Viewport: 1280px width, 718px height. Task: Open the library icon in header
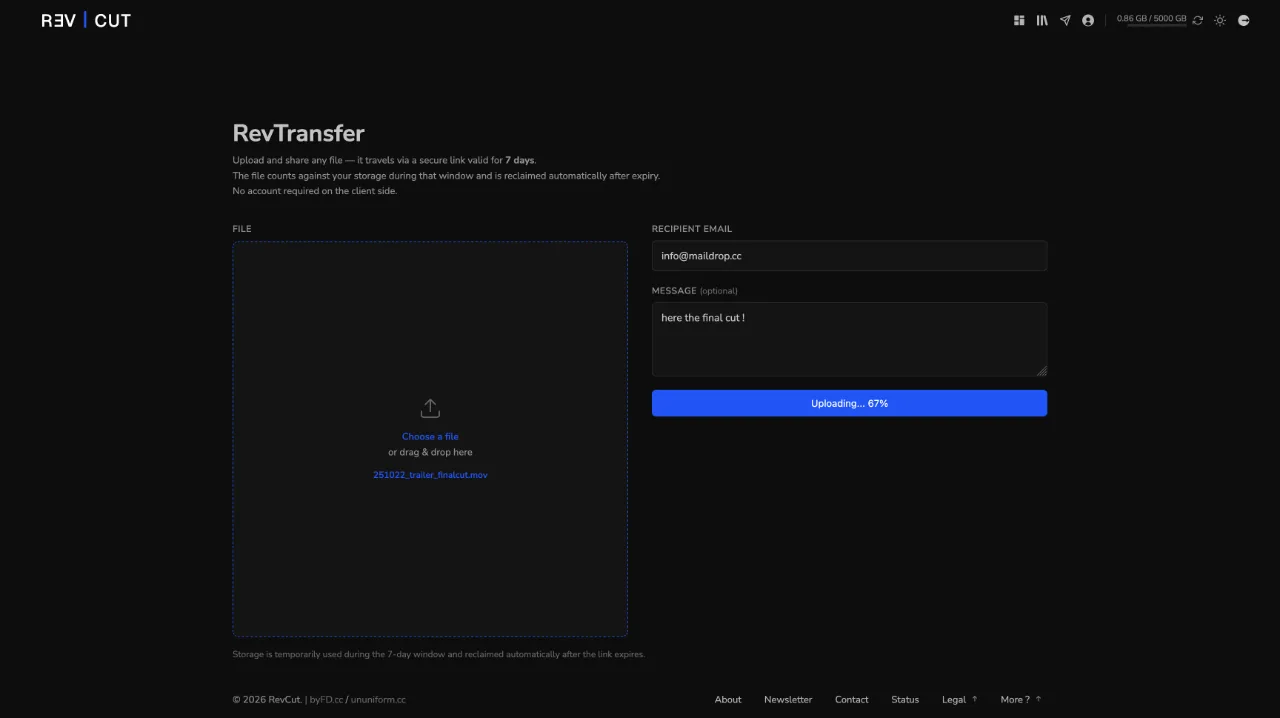pyautogui.click(x=1042, y=20)
